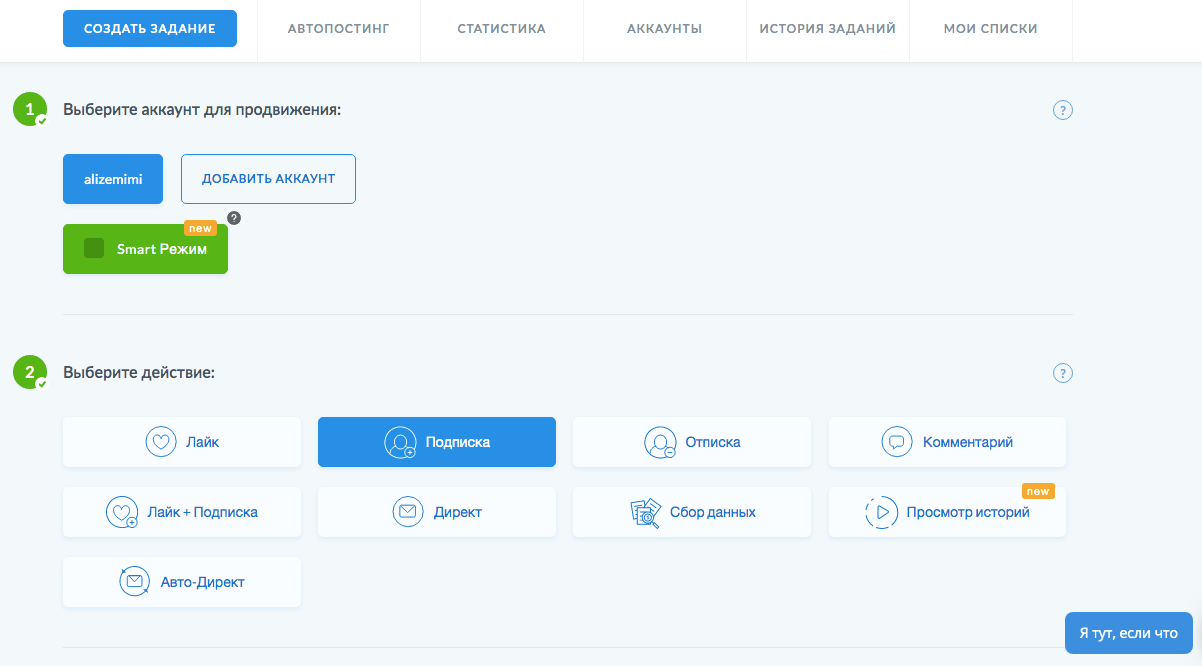Open help for account selection step
This screenshot has height=666, width=1202.
pyautogui.click(x=1063, y=110)
